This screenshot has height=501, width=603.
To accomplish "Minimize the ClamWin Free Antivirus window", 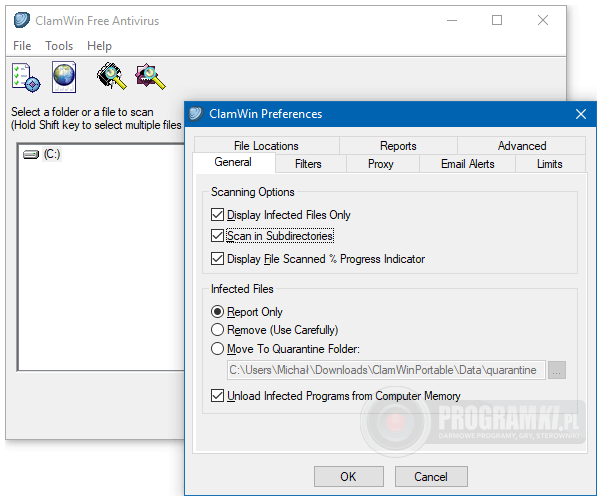I will tap(452, 20).
